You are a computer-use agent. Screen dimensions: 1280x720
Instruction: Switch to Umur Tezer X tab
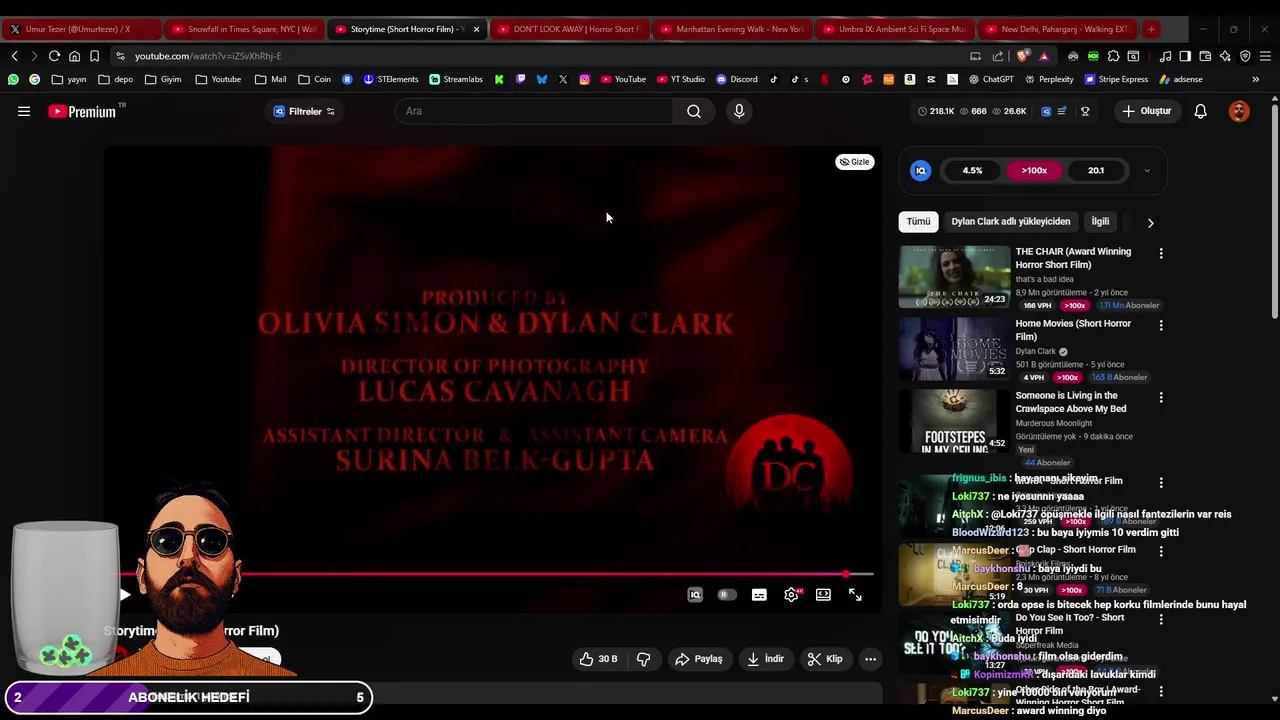pos(80,29)
